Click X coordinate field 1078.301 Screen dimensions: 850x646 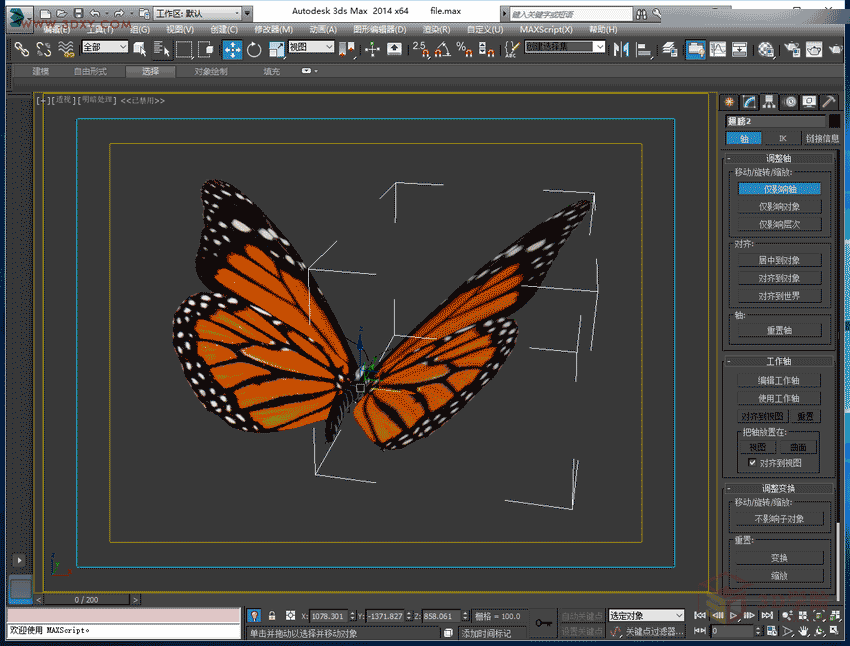point(329,616)
